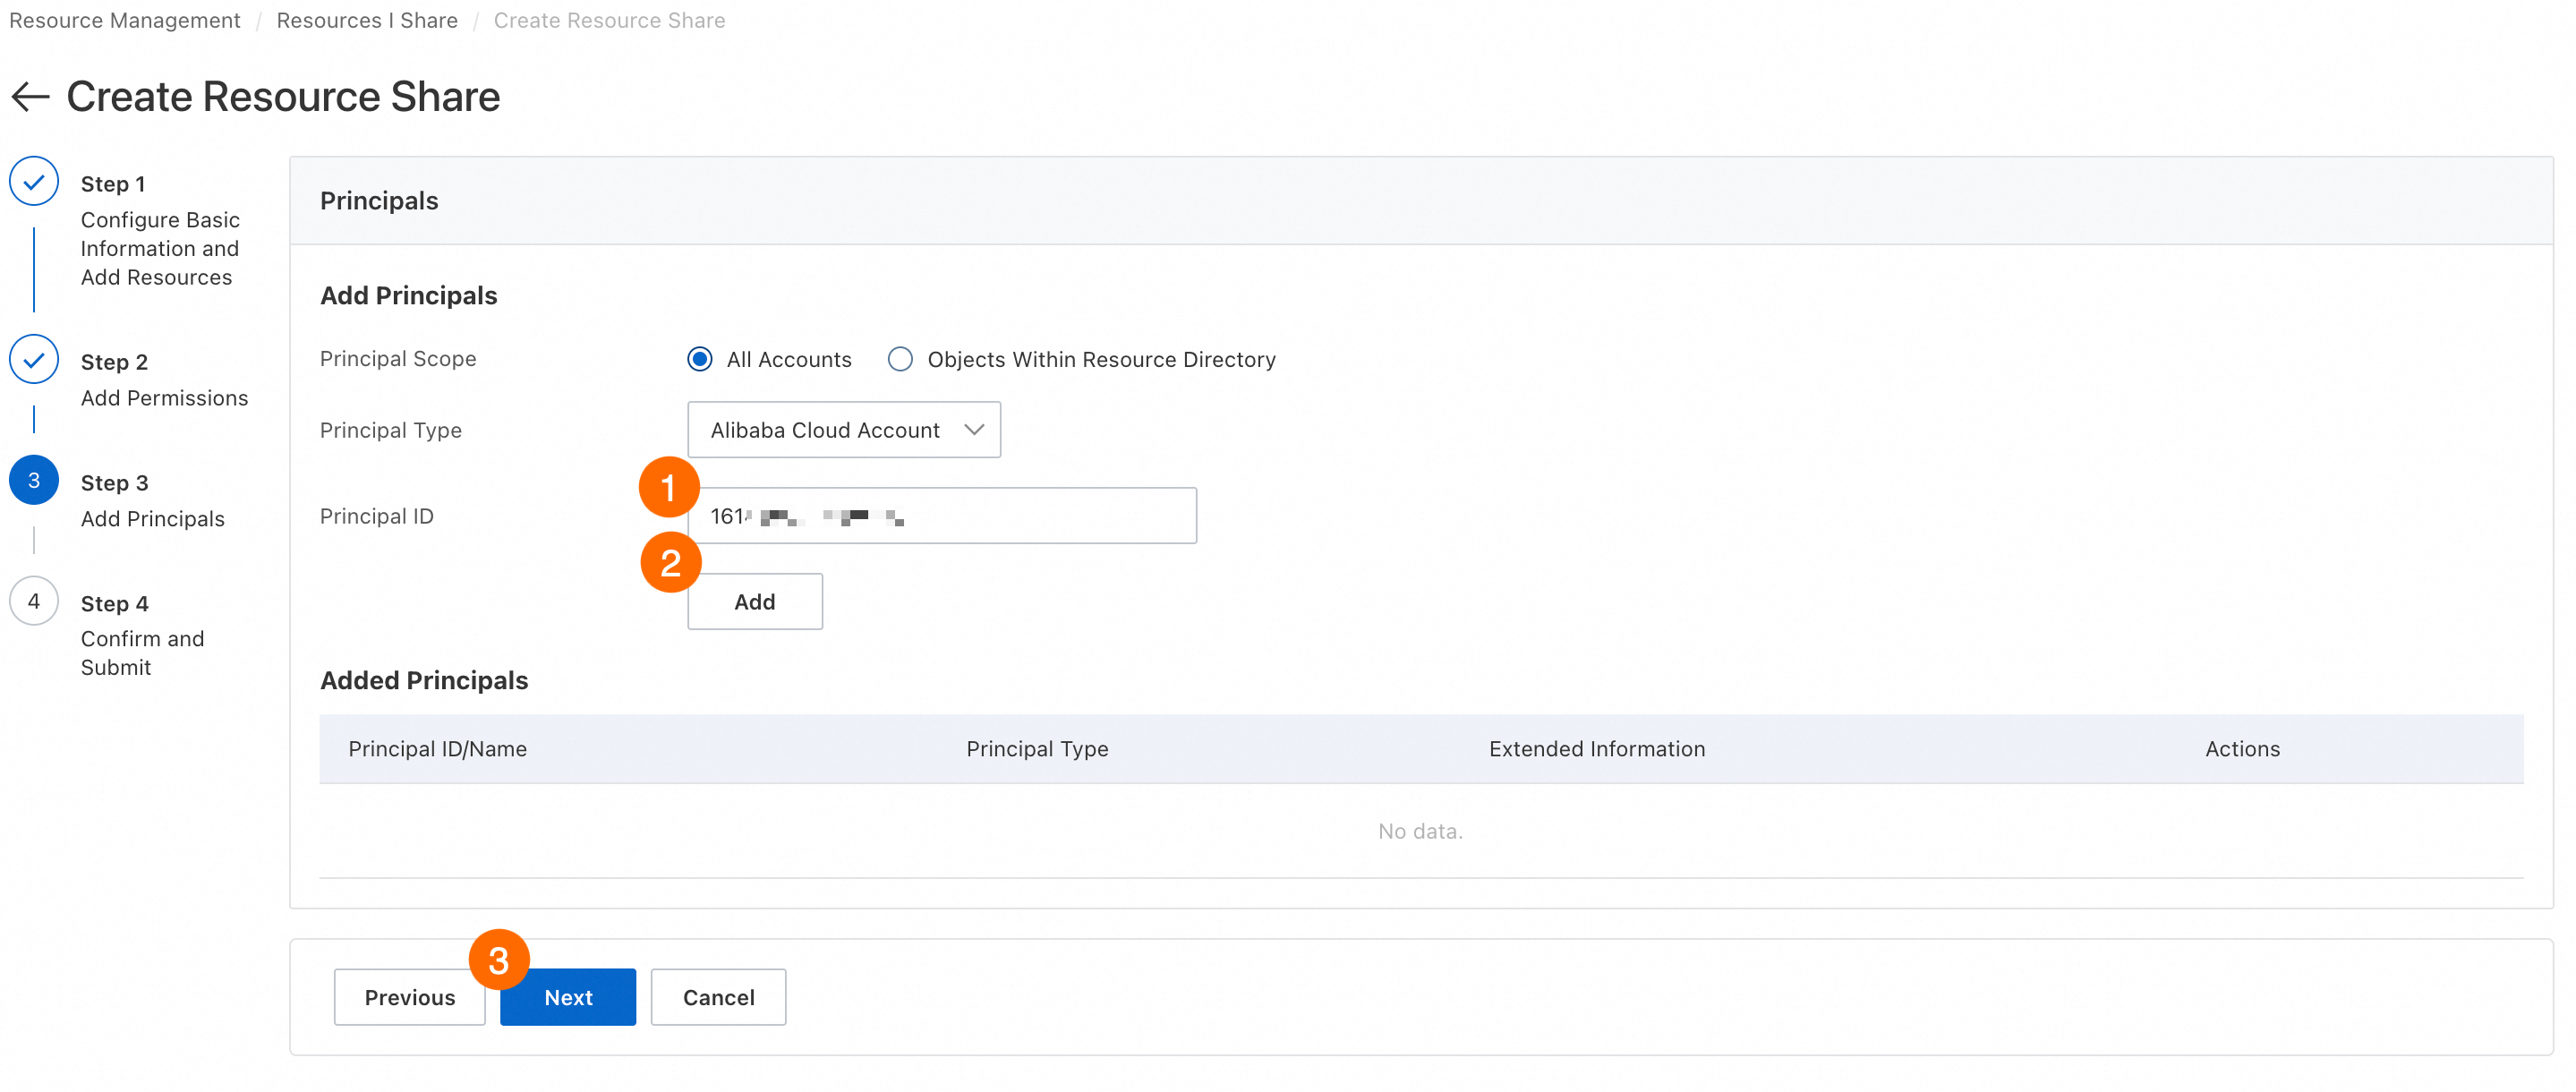Go to Resources | Share breadcrumb
2576x1092 pixels.
367,20
